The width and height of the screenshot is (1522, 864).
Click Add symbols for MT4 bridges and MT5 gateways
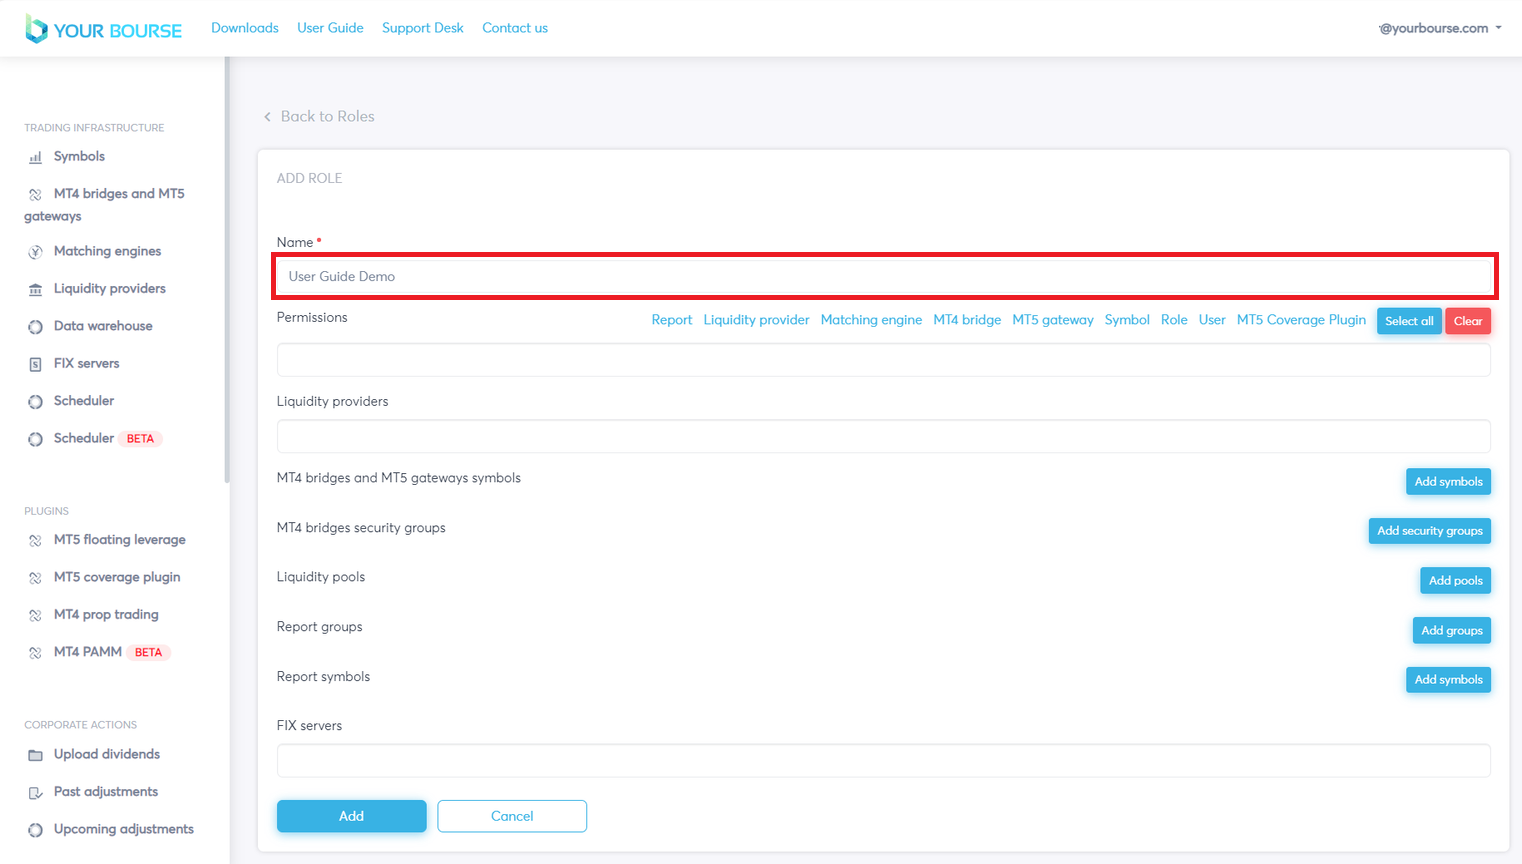[x=1448, y=481]
